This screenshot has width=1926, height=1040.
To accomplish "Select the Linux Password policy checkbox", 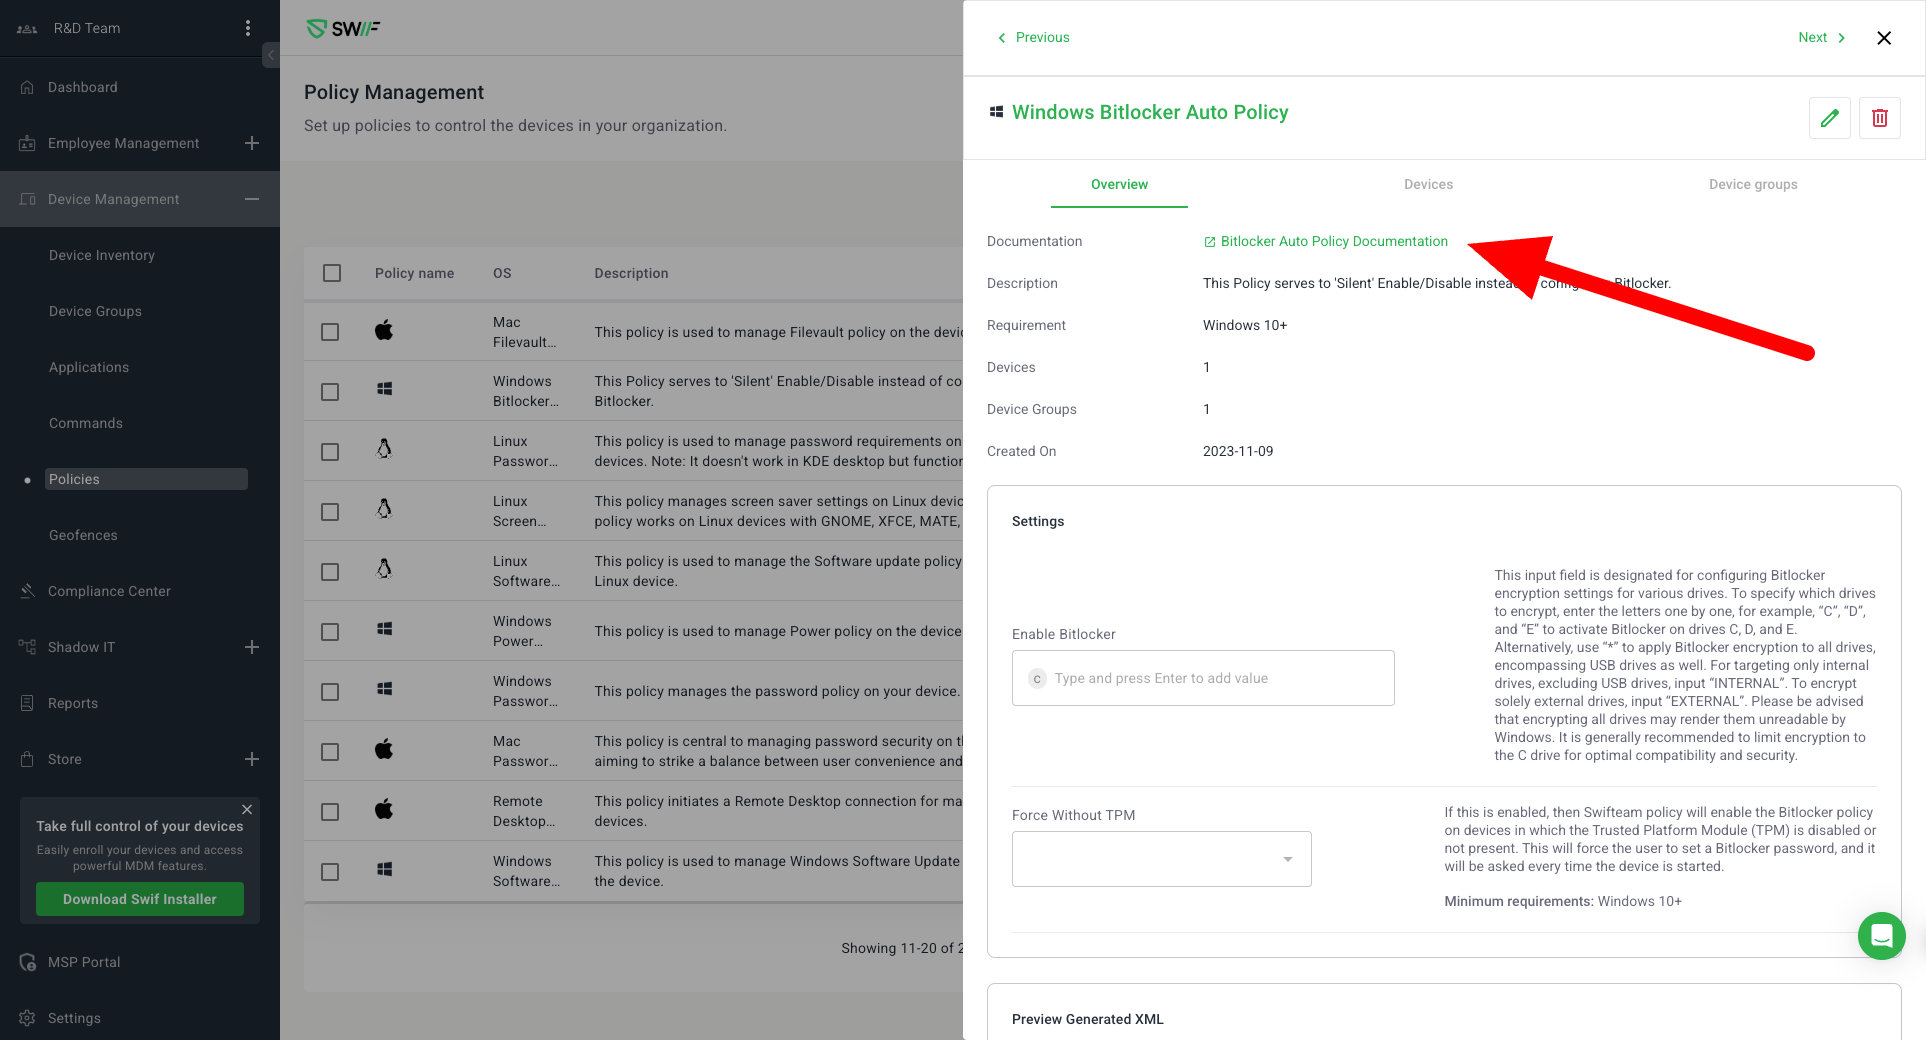I will (330, 452).
